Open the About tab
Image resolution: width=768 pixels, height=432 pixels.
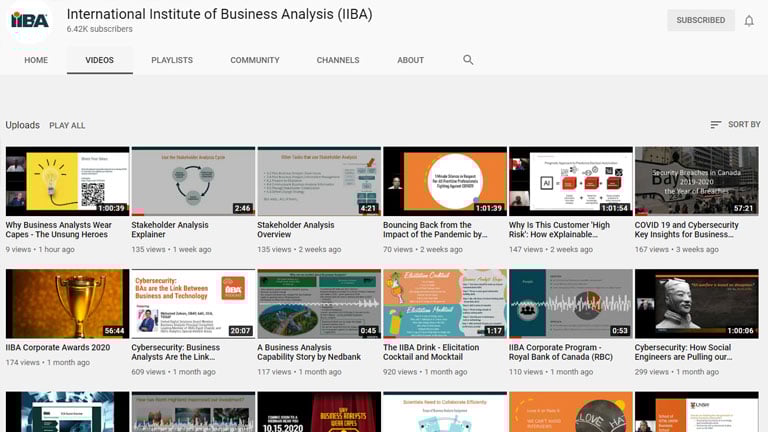click(x=410, y=60)
